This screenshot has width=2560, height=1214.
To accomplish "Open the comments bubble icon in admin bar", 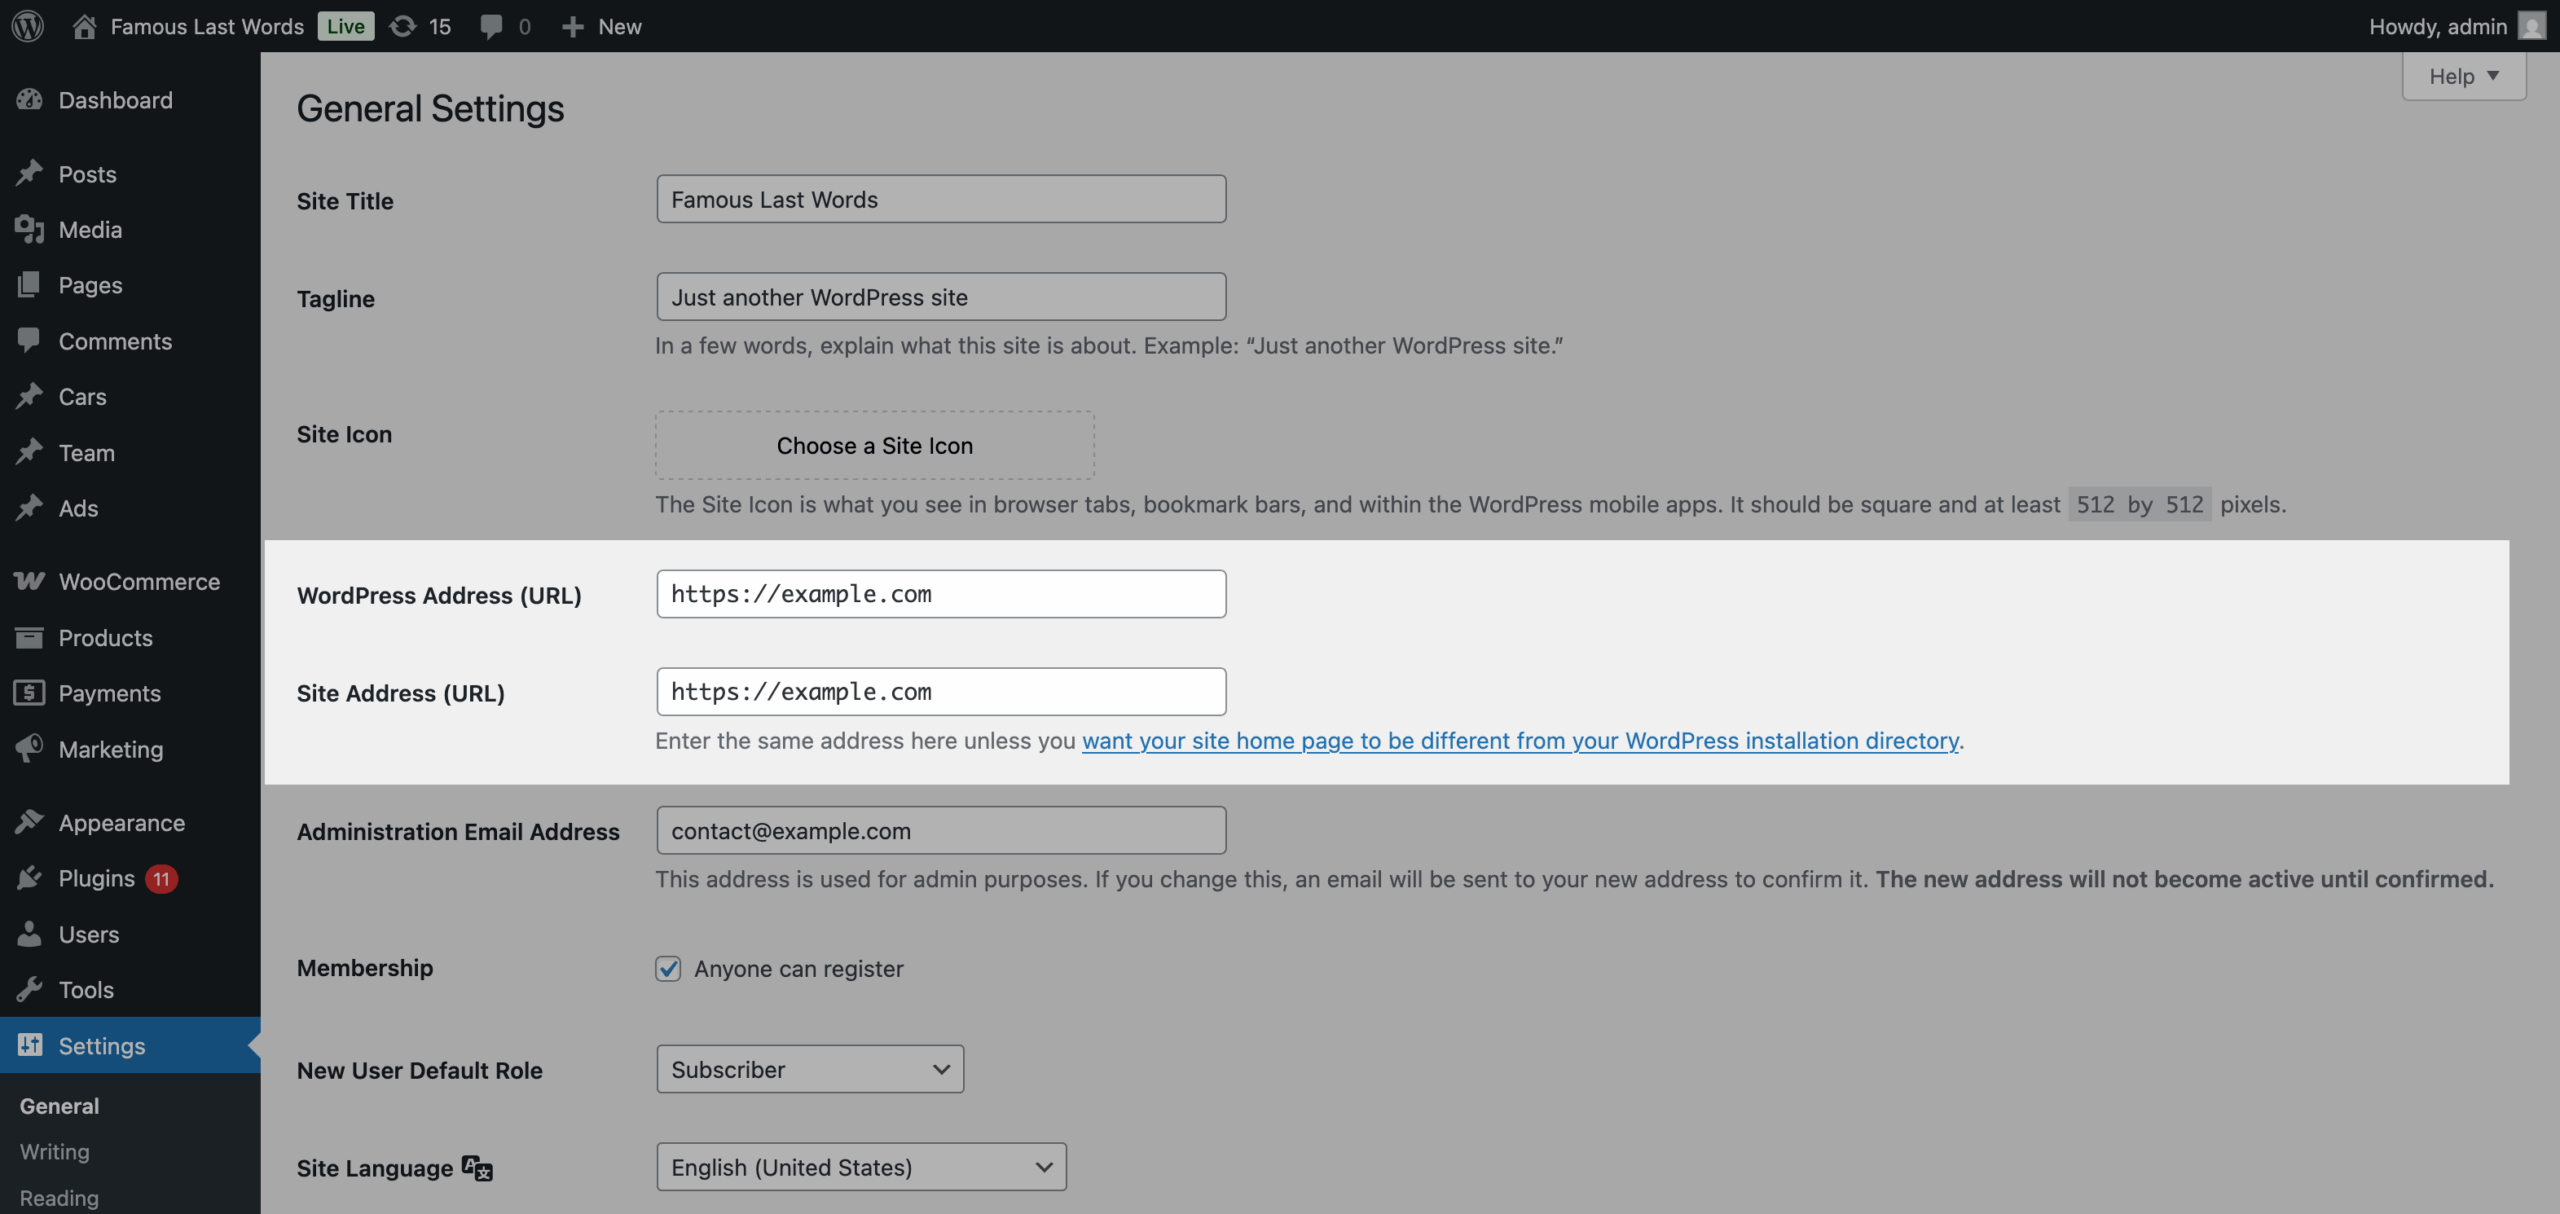I will [x=491, y=26].
